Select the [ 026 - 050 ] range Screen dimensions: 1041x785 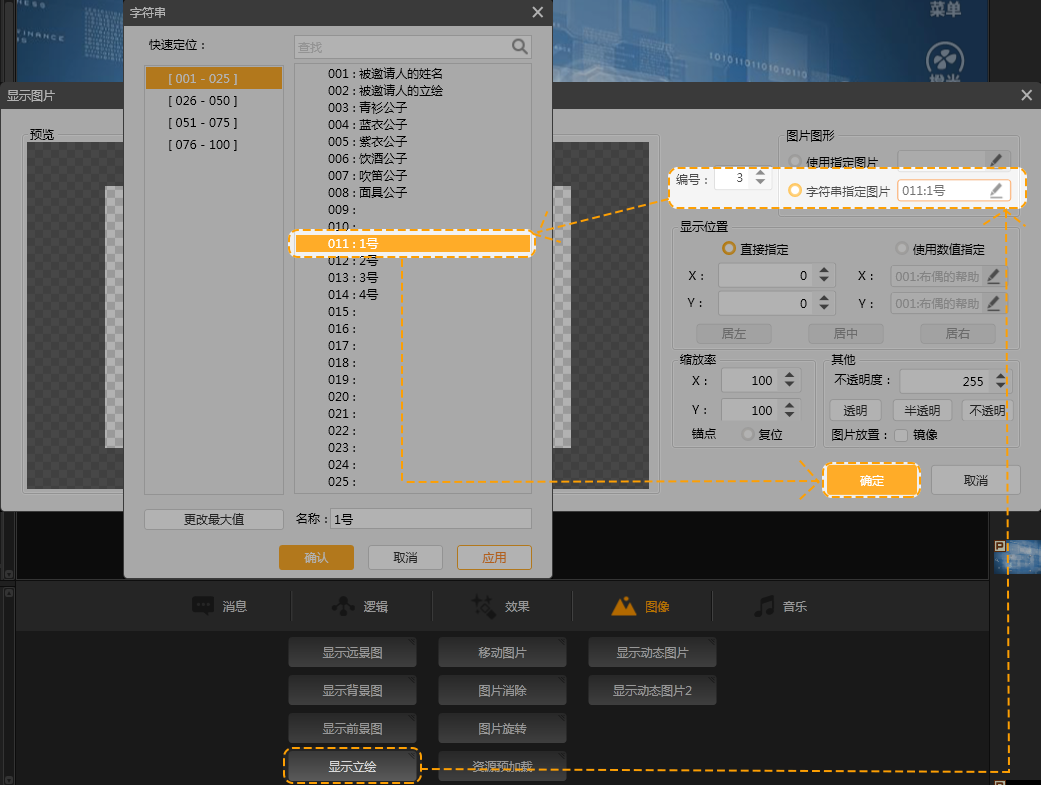[203, 100]
